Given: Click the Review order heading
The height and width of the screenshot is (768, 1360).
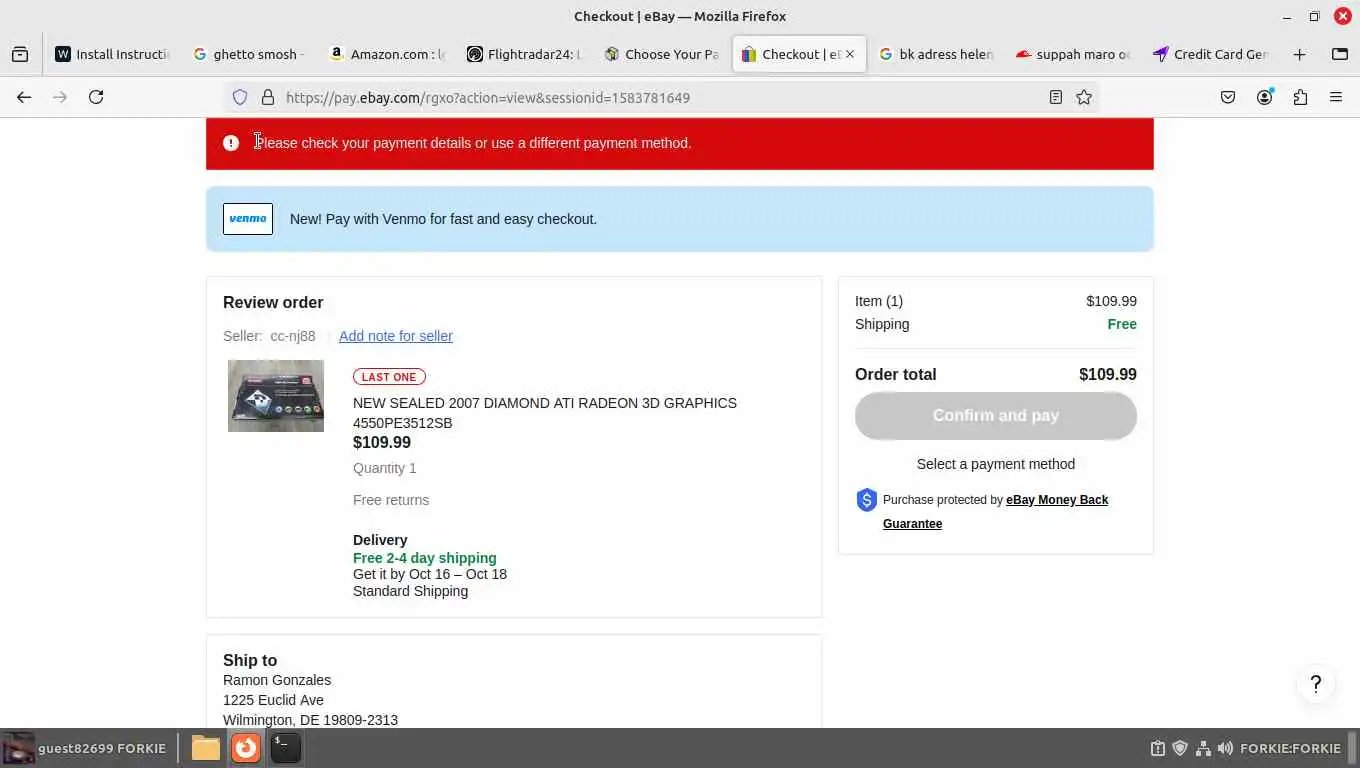Looking at the screenshot, I should 273,302.
